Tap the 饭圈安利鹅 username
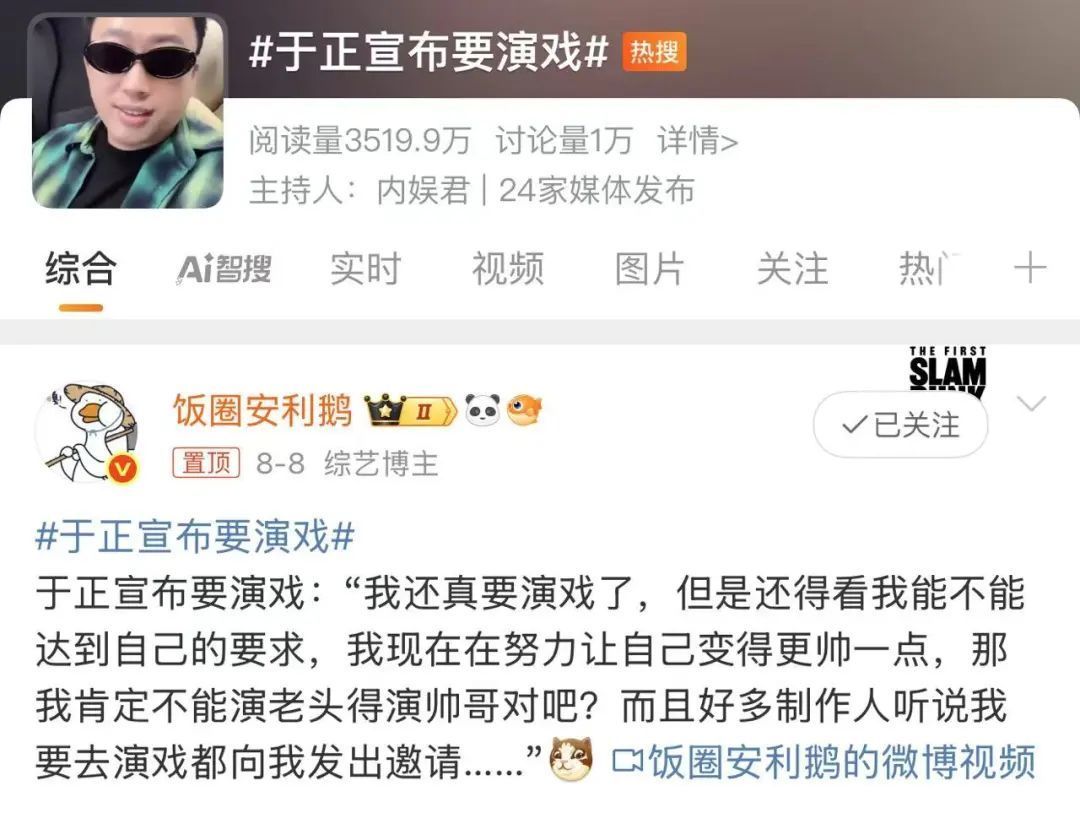This screenshot has height=813, width=1080. [x=262, y=411]
